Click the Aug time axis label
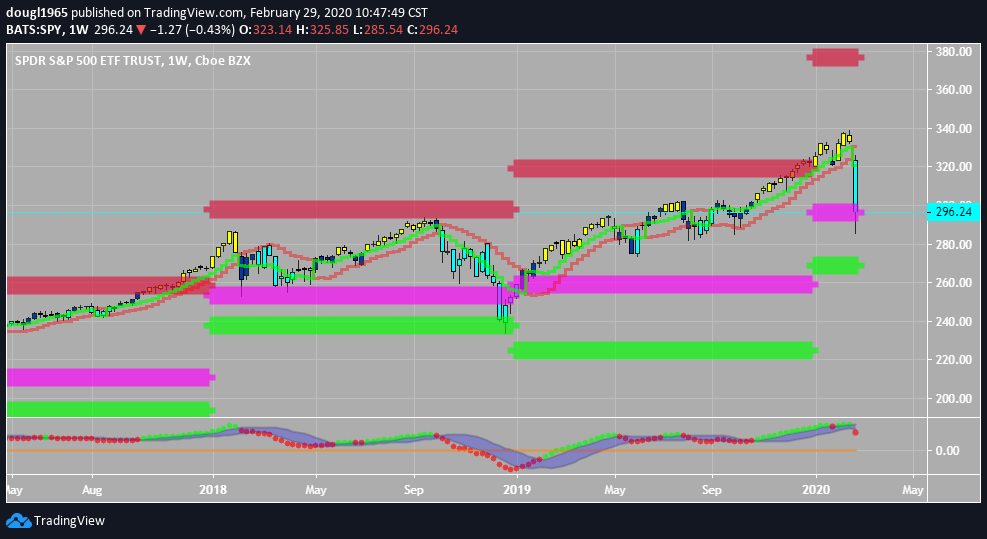Image resolution: width=987 pixels, height=539 pixels. pyautogui.click(x=92, y=490)
